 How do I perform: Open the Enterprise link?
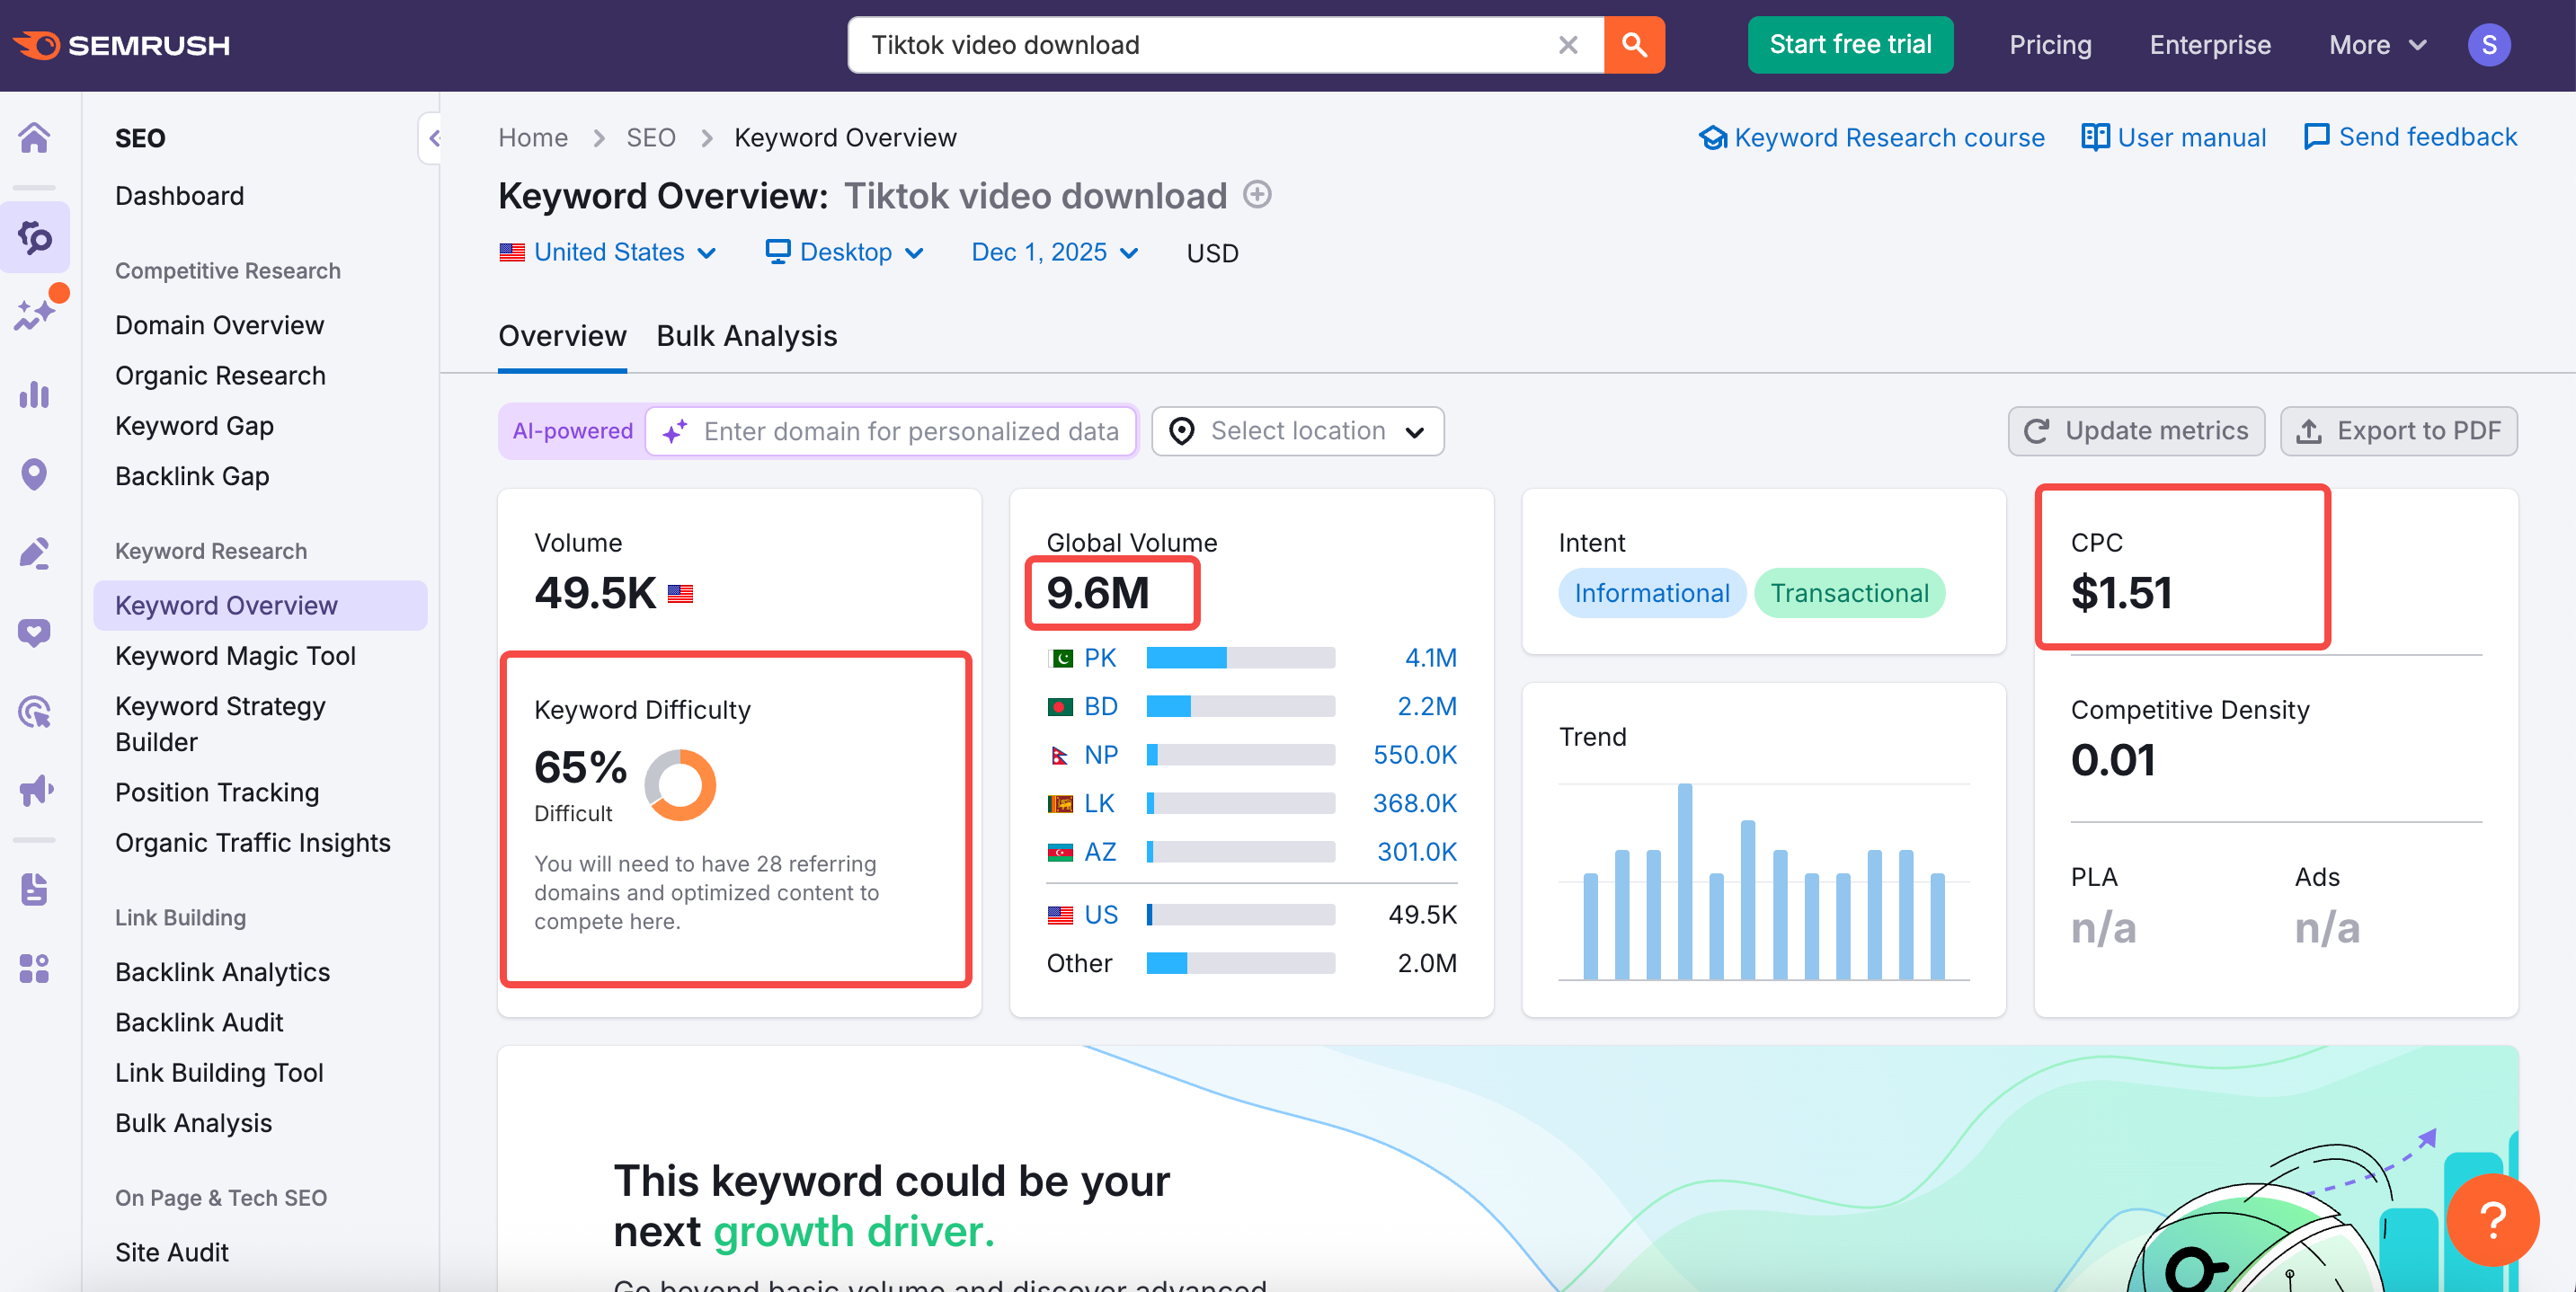point(2210,45)
